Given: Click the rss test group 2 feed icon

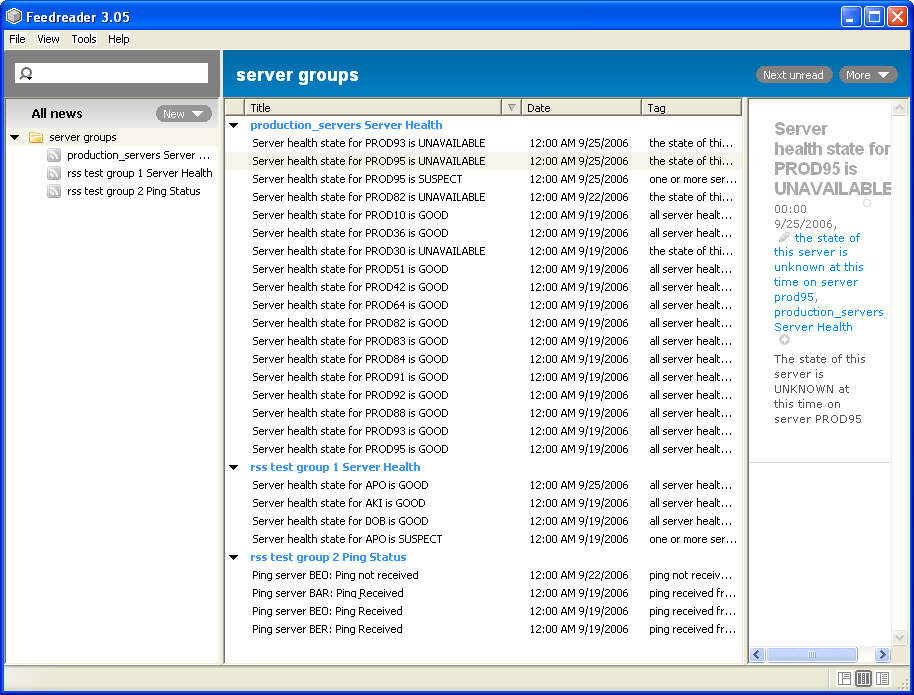Looking at the screenshot, I should pyautogui.click(x=55, y=192).
